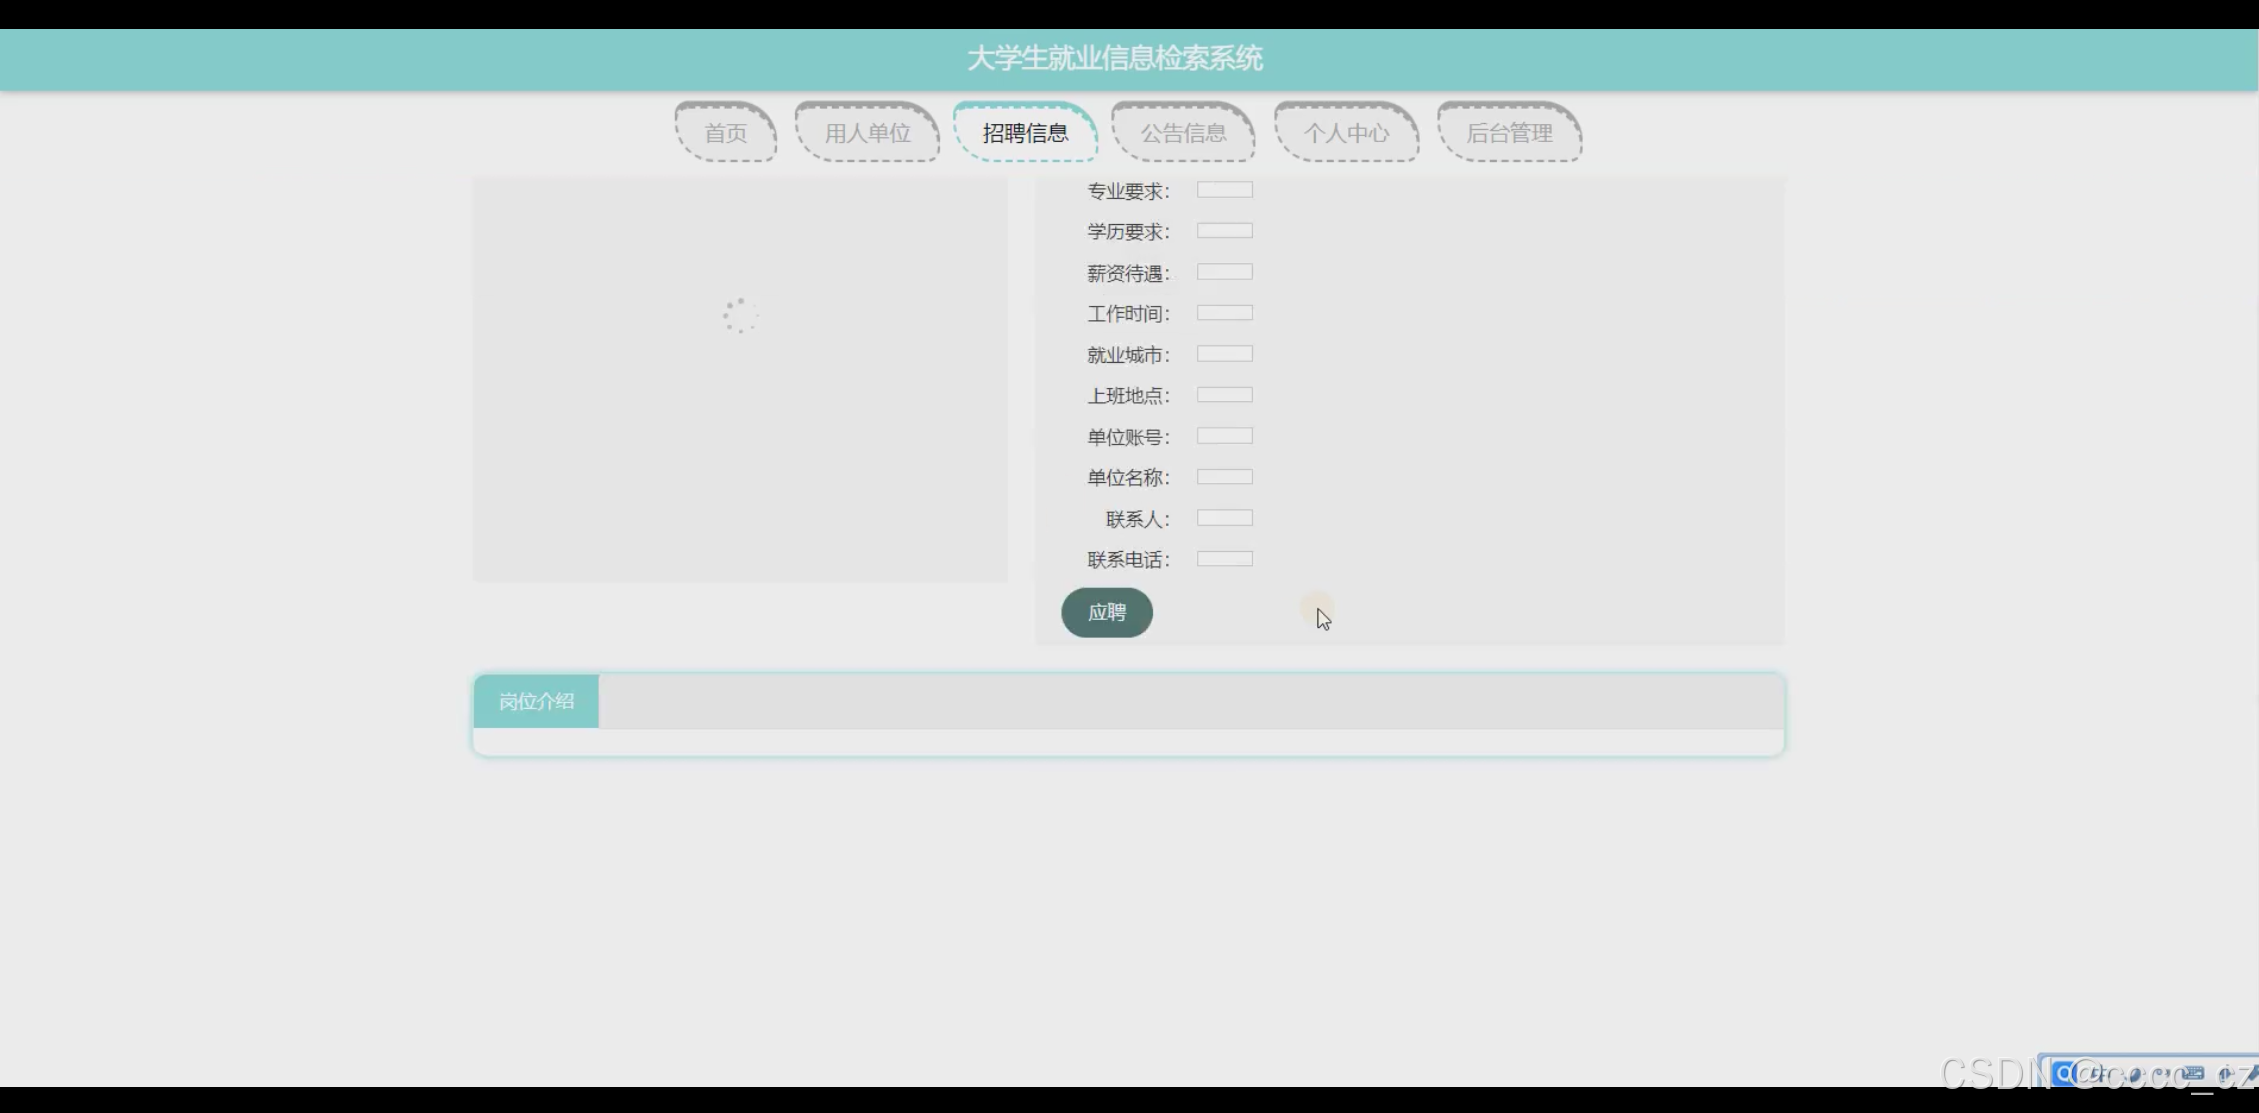2259x1113 pixels.
Task: Click the 大学生就业信息检索系统 header title
Action: tap(1114, 58)
